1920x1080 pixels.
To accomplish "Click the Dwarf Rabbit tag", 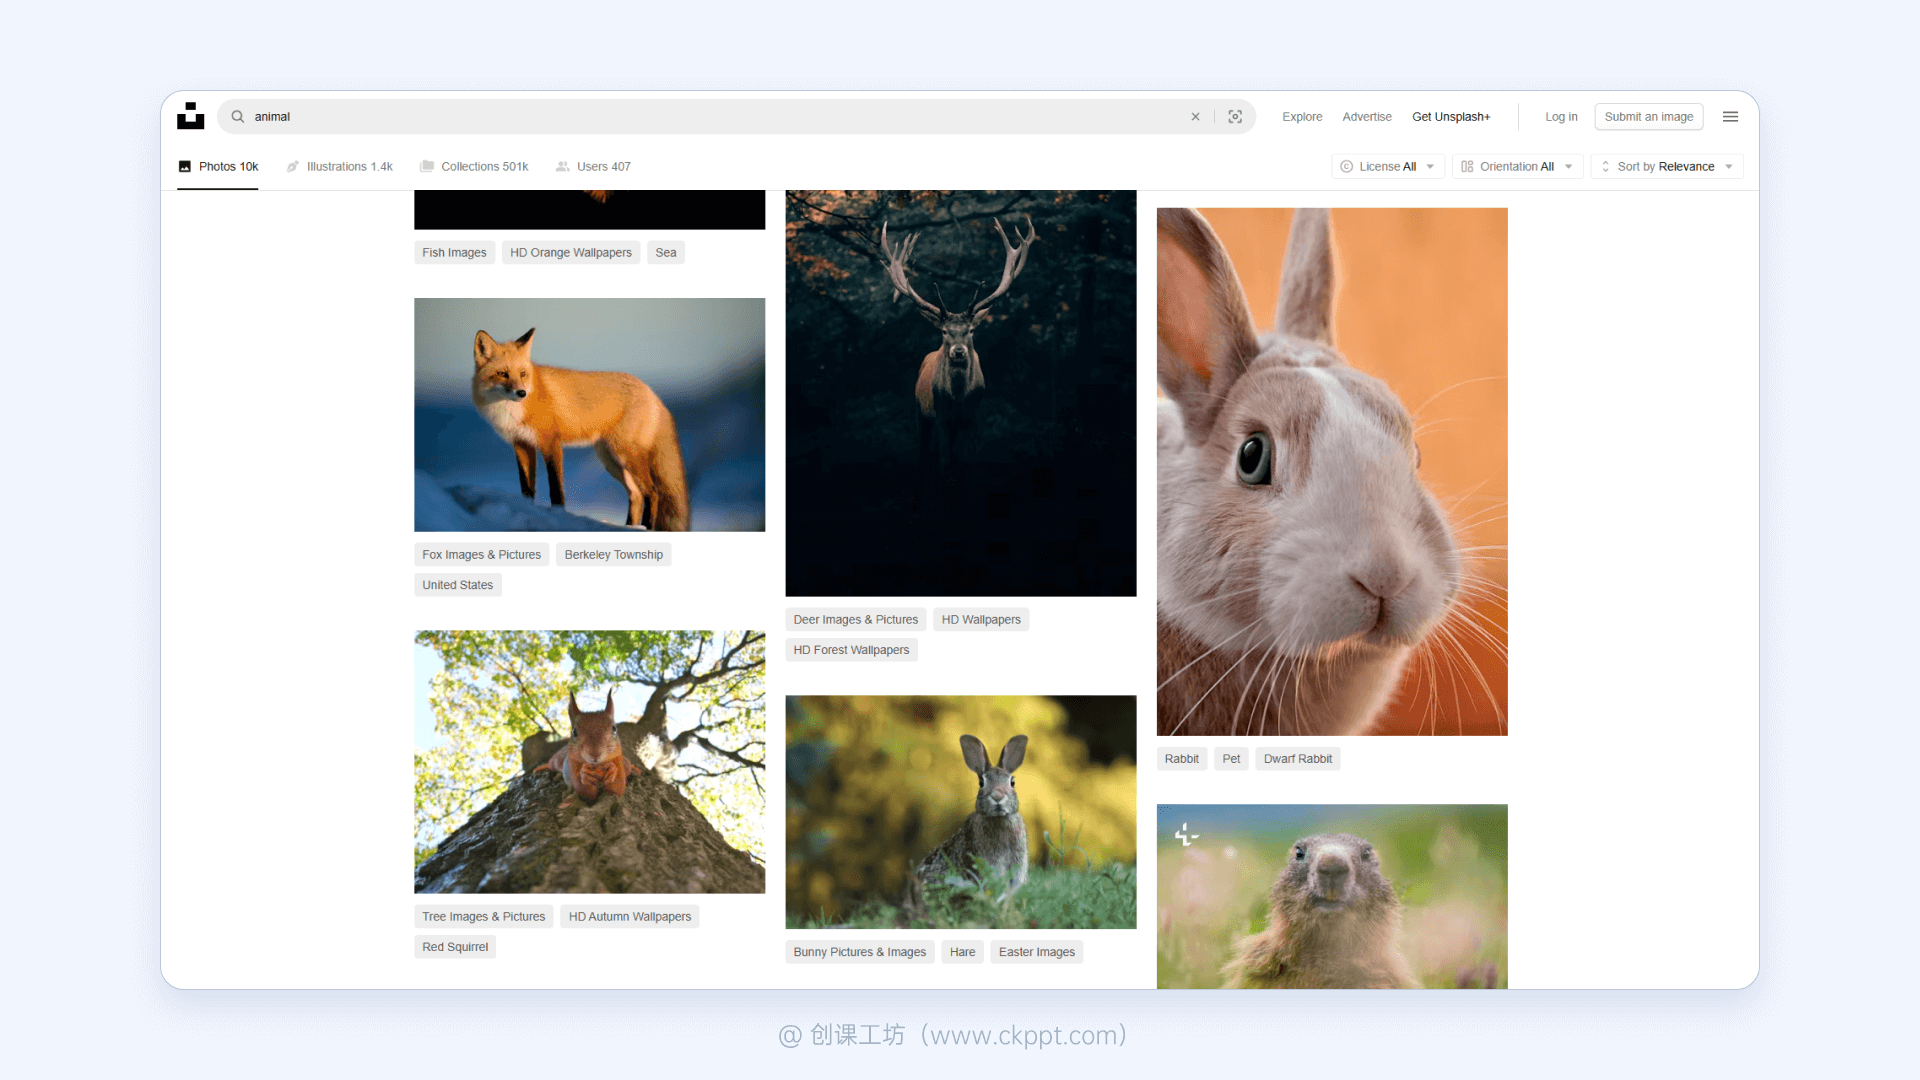I will (1298, 759).
